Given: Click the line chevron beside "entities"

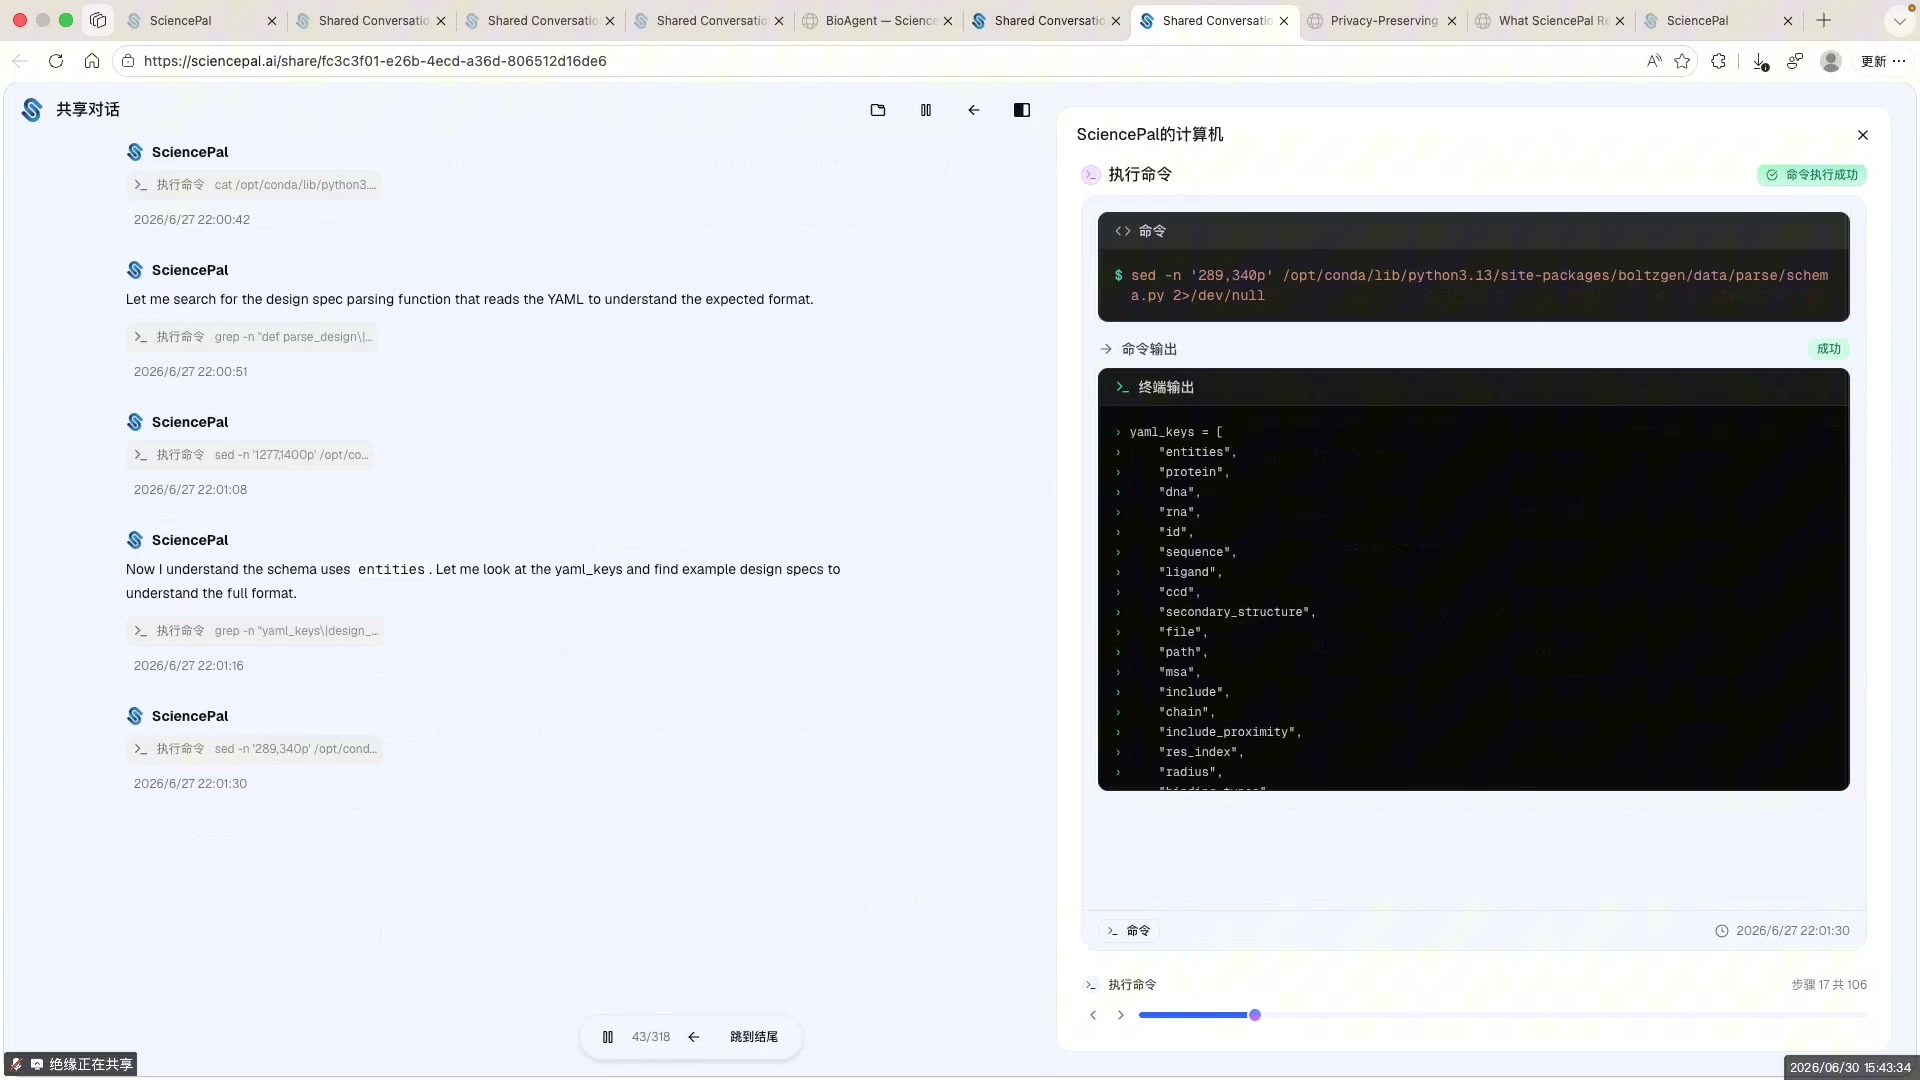Looking at the screenshot, I should point(1118,453).
